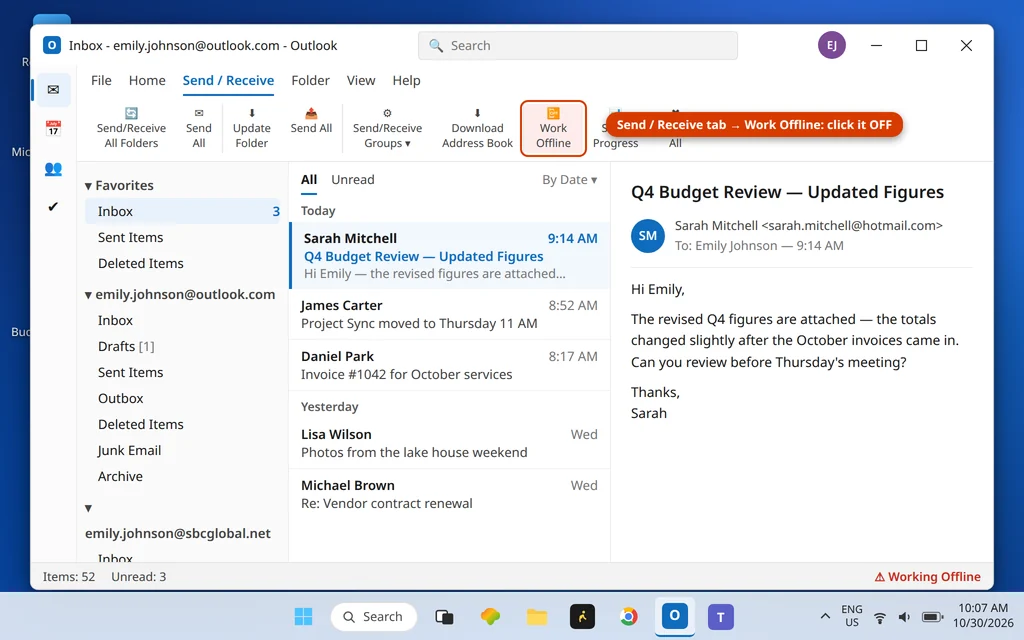Open File Explorer from the taskbar
1024x640 pixels.
point(537,616)
